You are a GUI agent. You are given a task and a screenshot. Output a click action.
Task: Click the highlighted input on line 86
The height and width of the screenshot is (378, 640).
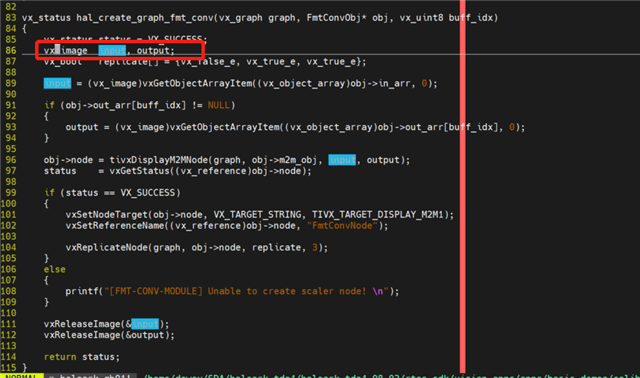[x=112, y=51]
